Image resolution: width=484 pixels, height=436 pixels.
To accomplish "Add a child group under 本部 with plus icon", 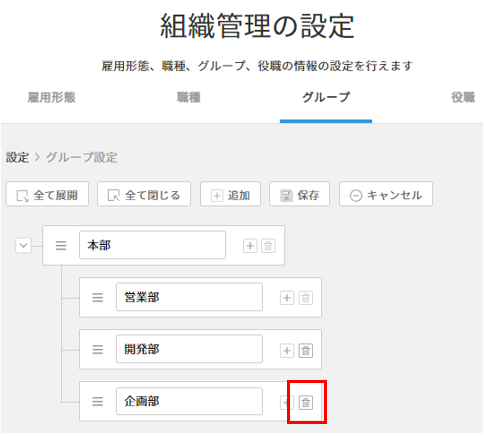I will click(250, 246).
